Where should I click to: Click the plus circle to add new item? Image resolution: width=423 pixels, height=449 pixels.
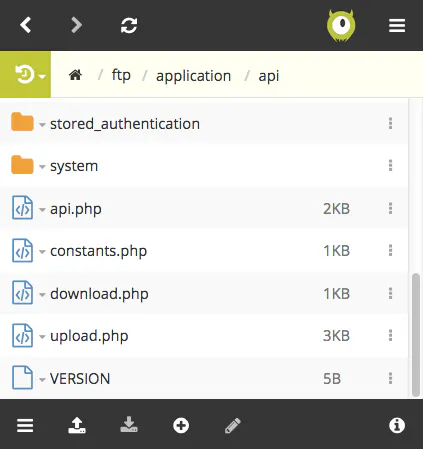[x=181, y=425]
